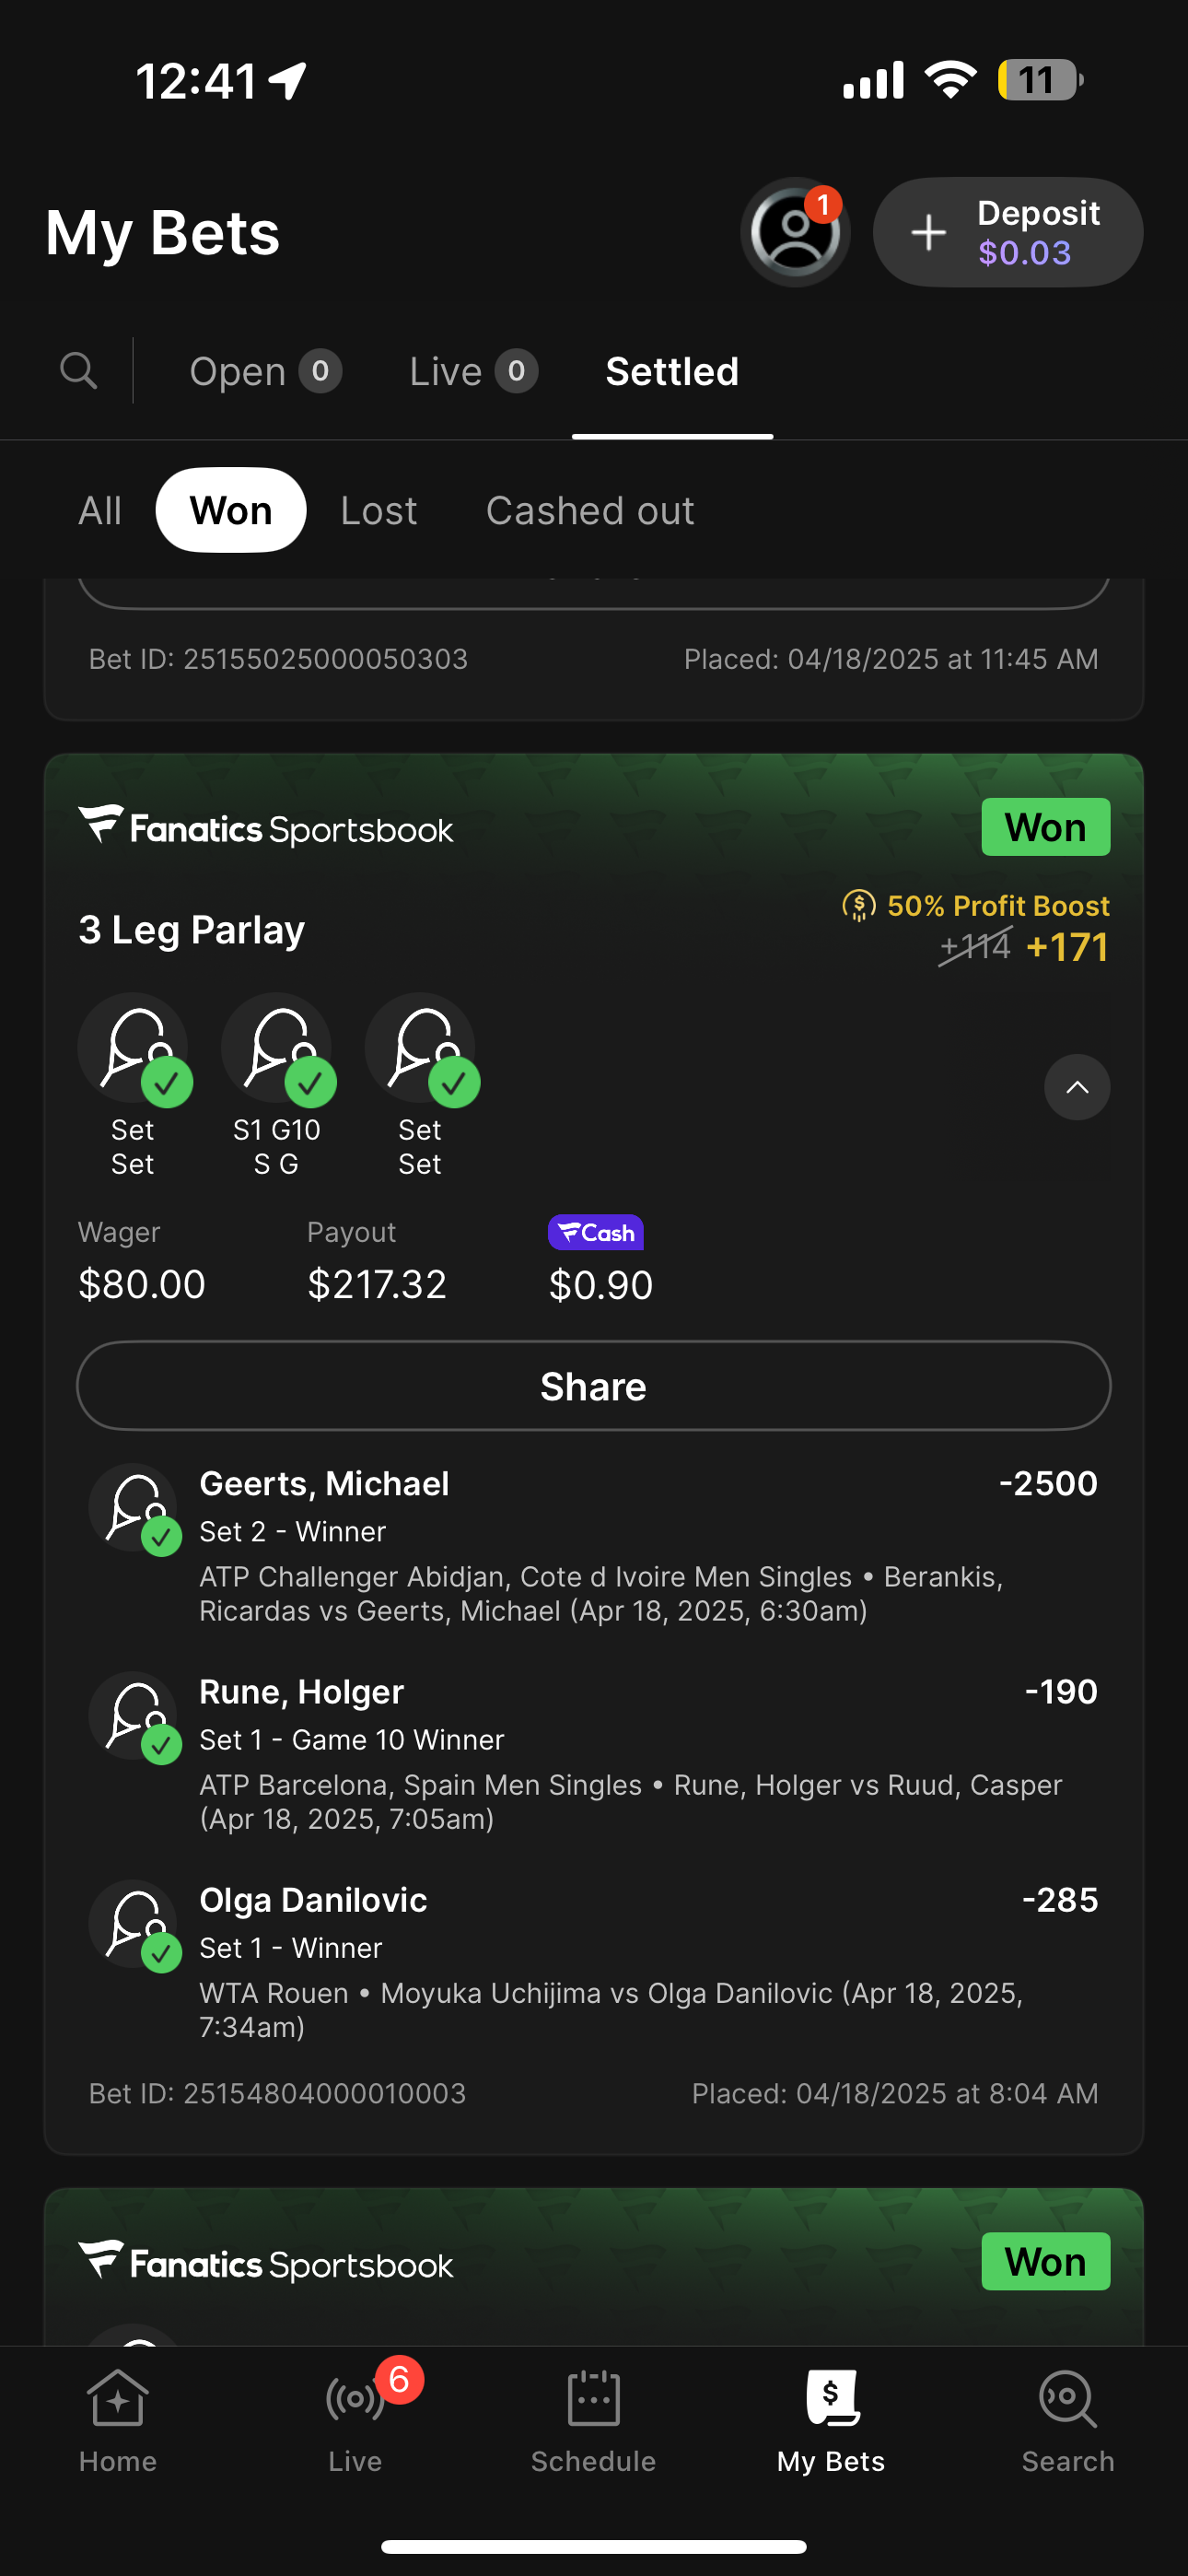Select the All filter pill
Screen dimensions: 1188x2576
pyautogui.click(x=100, y=511)
